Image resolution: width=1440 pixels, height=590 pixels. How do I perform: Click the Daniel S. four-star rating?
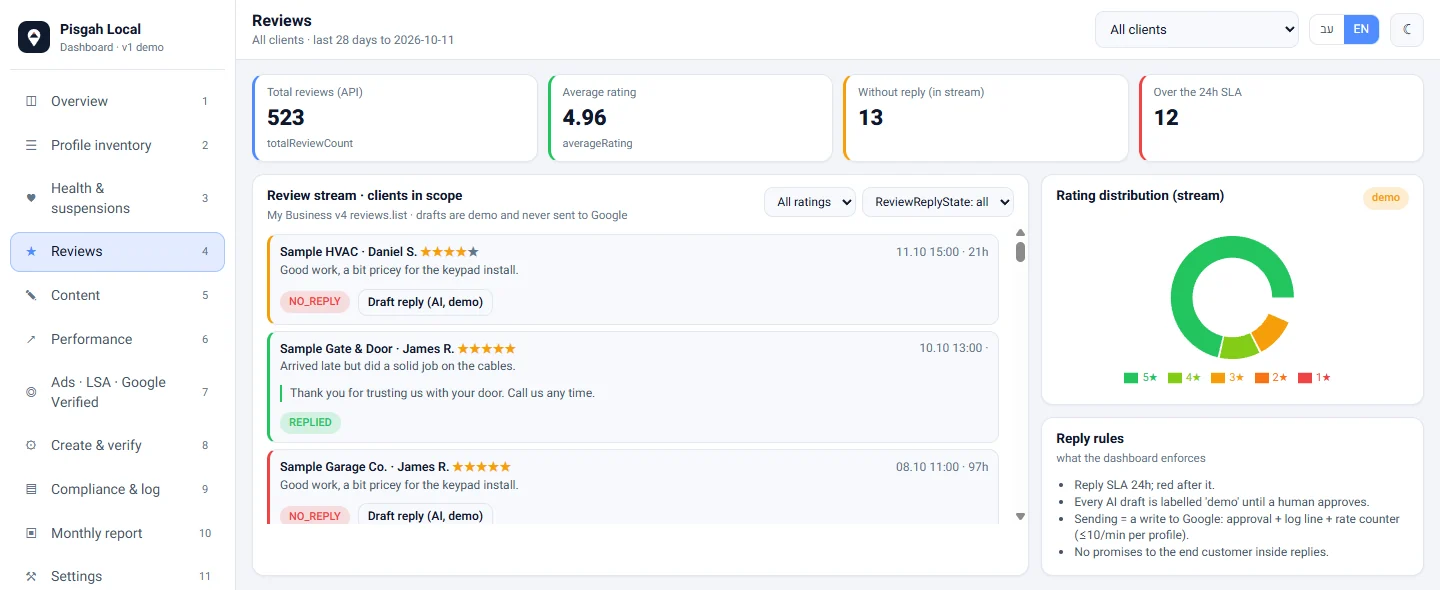pos(450,252)
